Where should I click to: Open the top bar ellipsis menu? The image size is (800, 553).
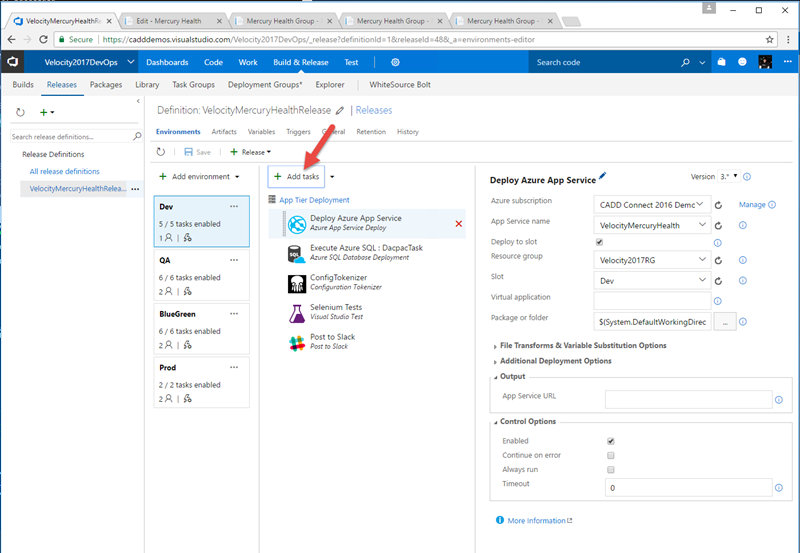pos(788,62)
